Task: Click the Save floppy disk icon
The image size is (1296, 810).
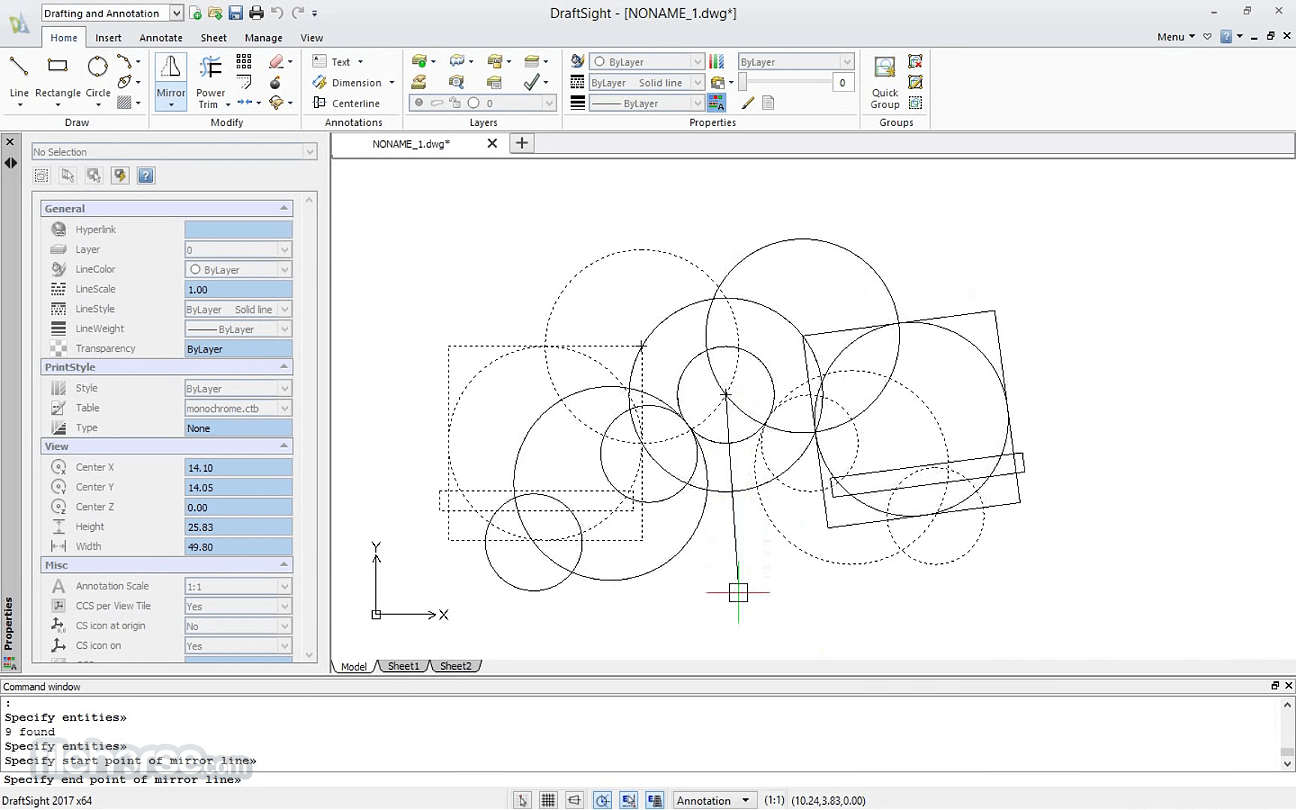Action: coord(236,13)
